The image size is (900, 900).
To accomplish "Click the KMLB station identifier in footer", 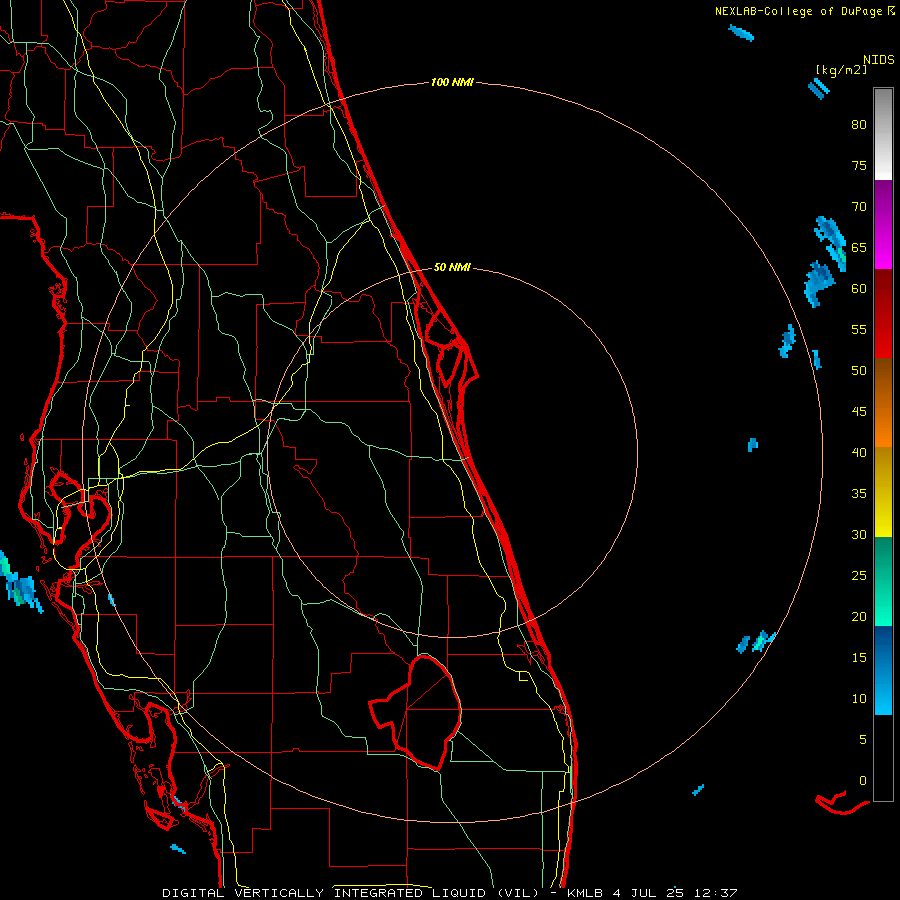I will click(x=585, y=893).
